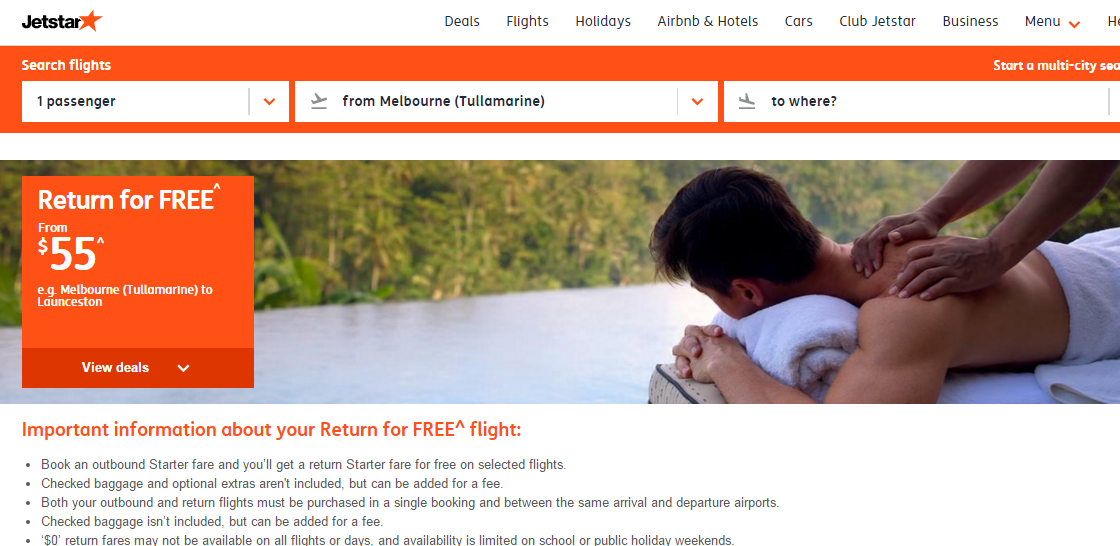Open the origin airport dropdown arrow
This screenshot has height=546, width=1120.
coord(698,101)
